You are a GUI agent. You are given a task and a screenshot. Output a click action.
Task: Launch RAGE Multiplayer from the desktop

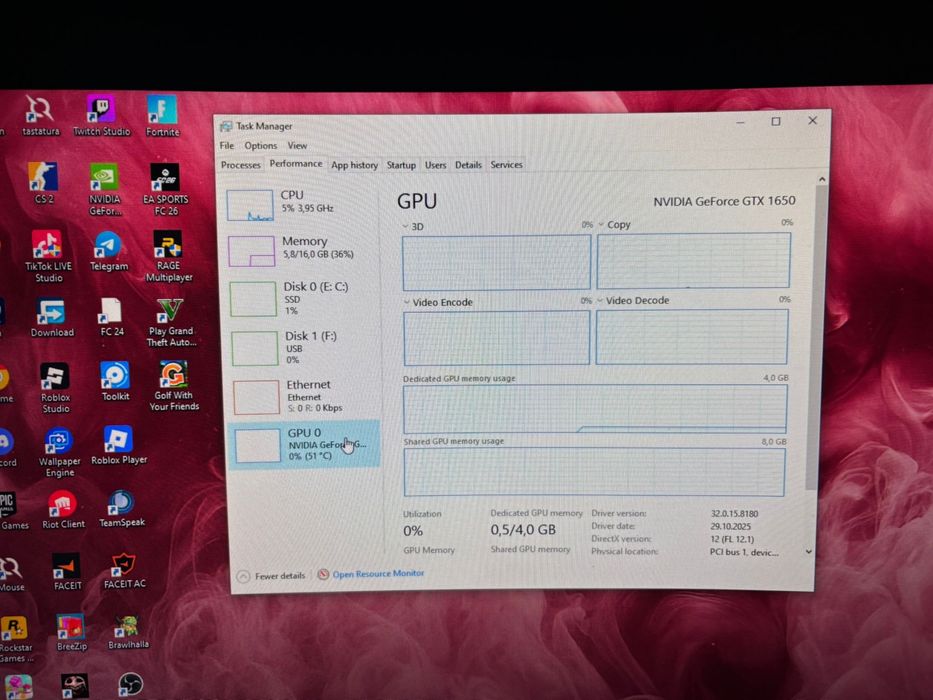click(x=169, y=256)
